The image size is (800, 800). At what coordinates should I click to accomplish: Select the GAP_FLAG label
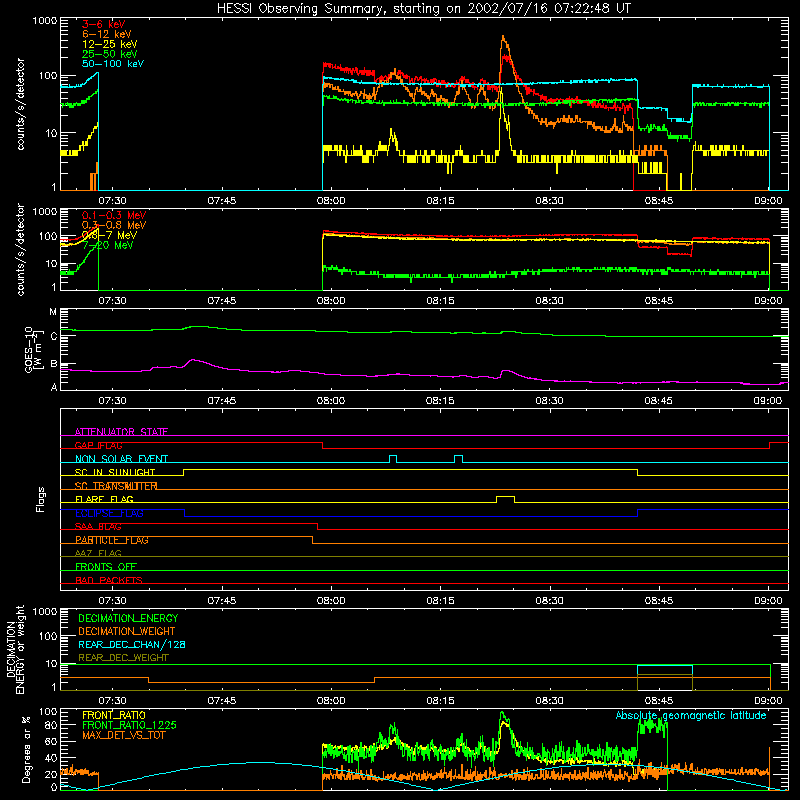(98, 445)
